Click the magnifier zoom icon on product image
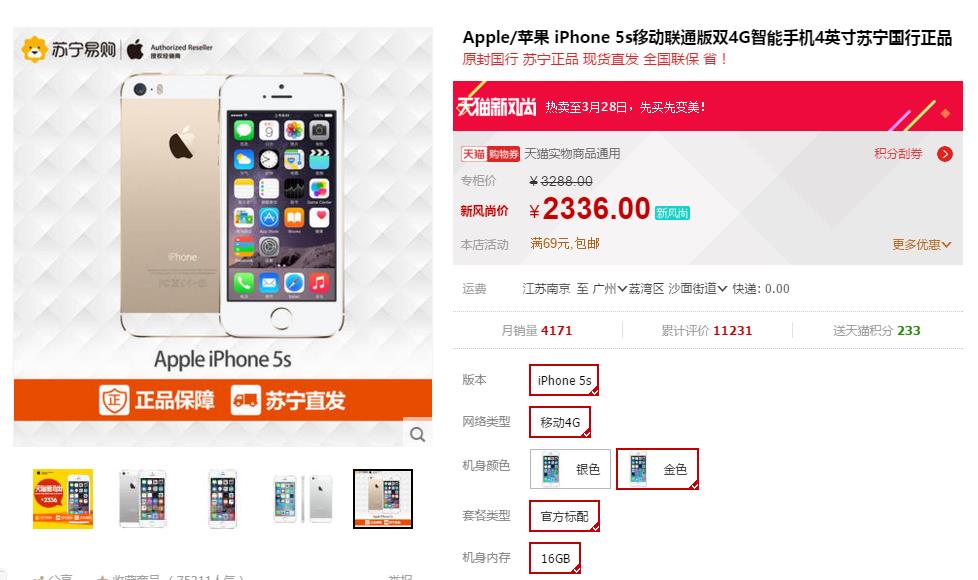This screenshot has width=978, height=580. [x=417, y=434]
